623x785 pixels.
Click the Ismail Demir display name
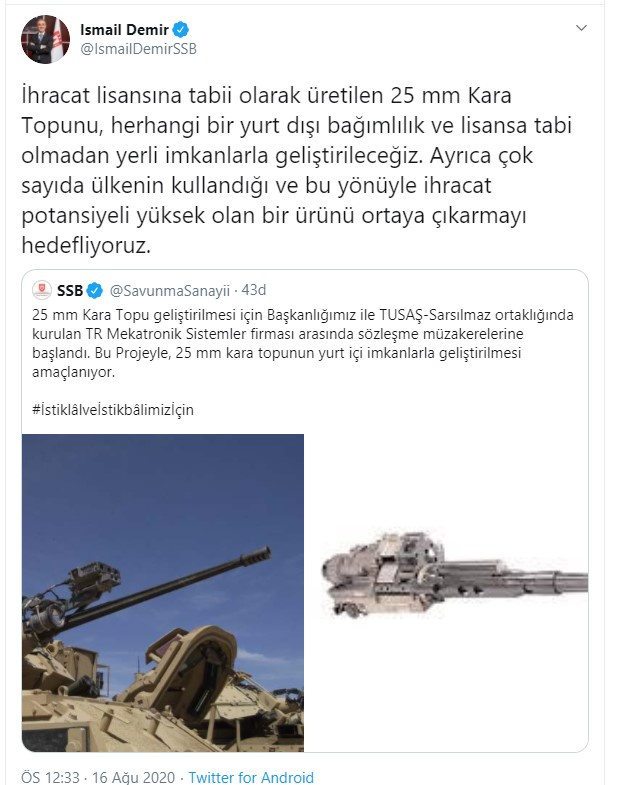(124, 30)
